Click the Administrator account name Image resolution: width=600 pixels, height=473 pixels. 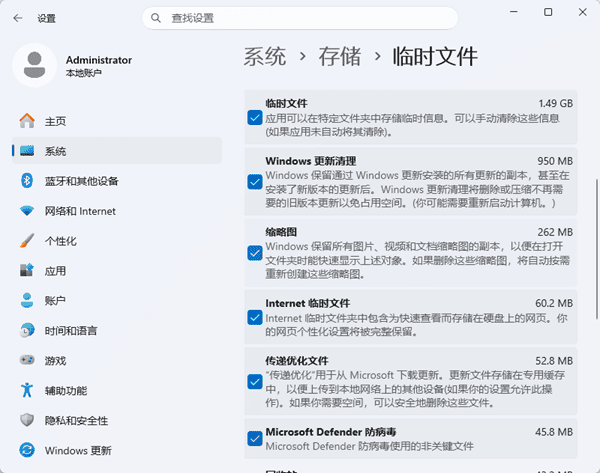[x=99, y=60]
